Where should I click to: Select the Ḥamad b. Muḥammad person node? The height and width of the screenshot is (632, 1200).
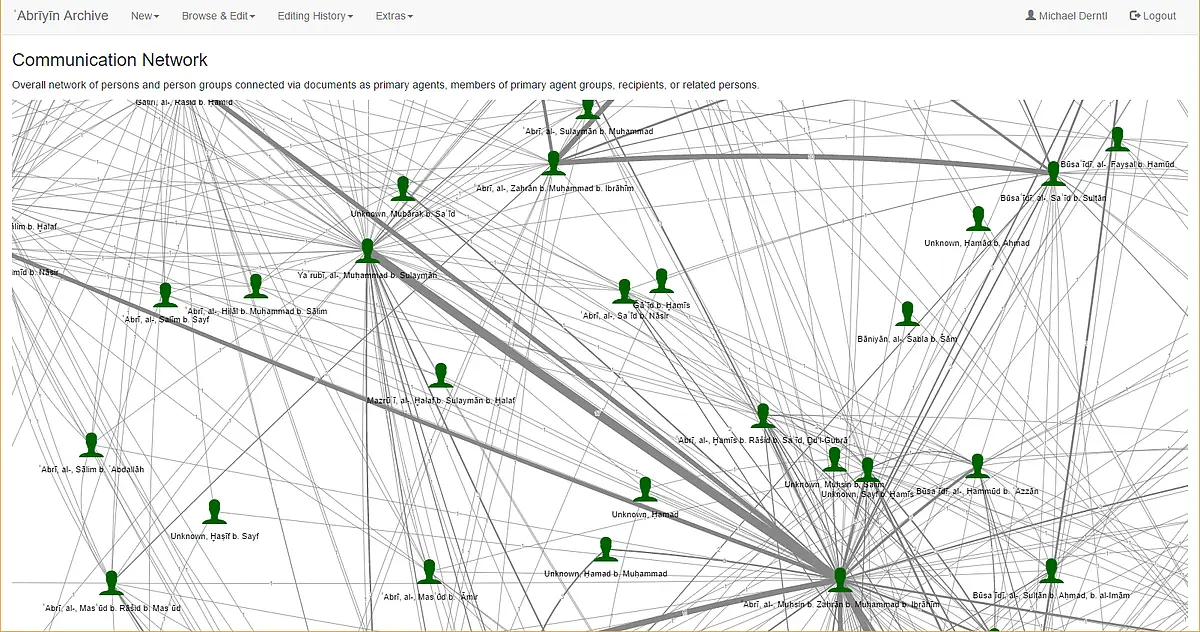tap(605, 550)
